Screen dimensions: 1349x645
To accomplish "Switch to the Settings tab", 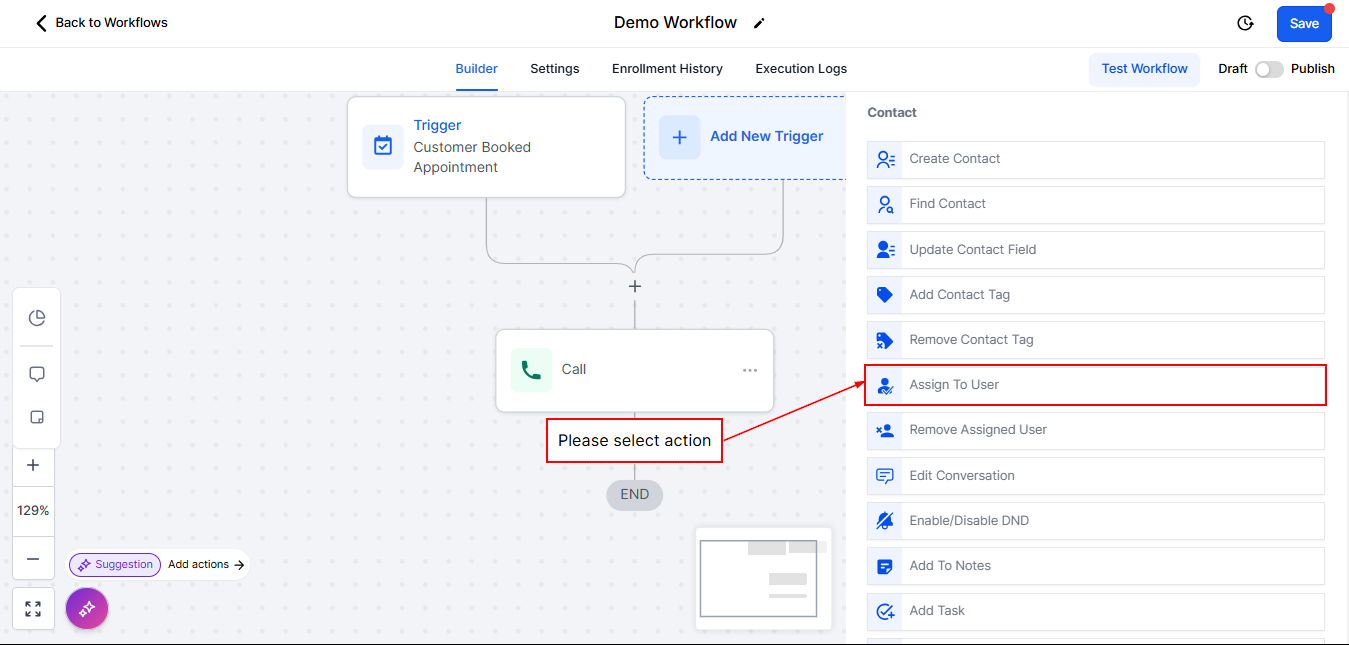I will coord(554,69).
